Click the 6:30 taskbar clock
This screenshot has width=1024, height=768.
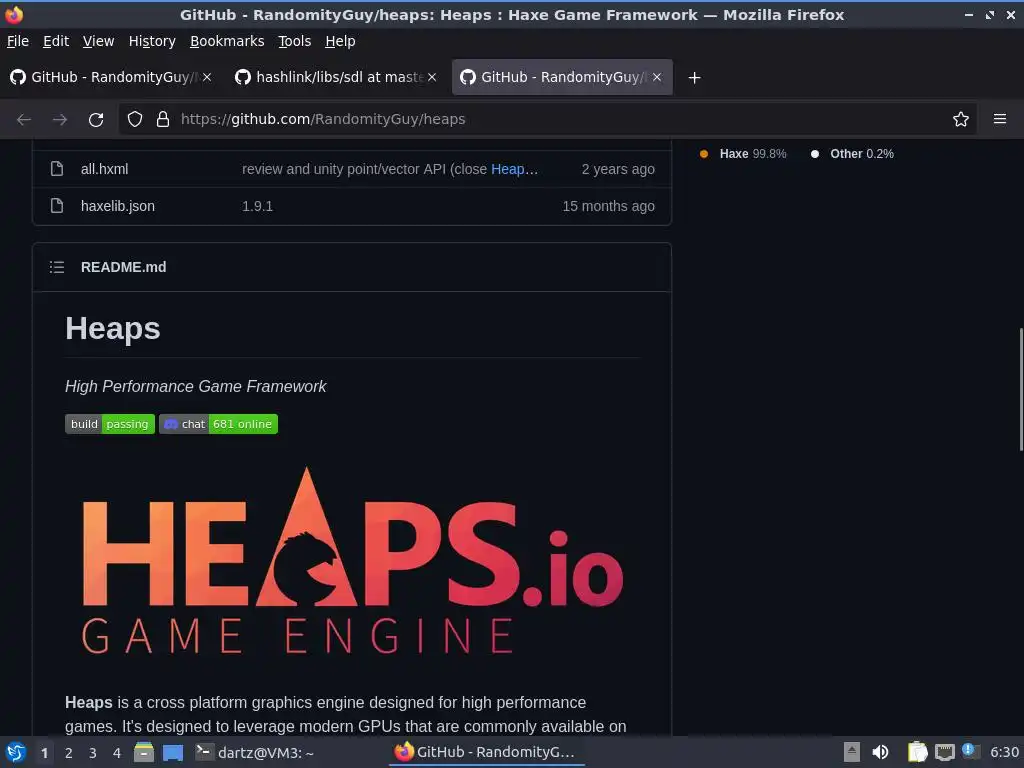click(1004, 752)
